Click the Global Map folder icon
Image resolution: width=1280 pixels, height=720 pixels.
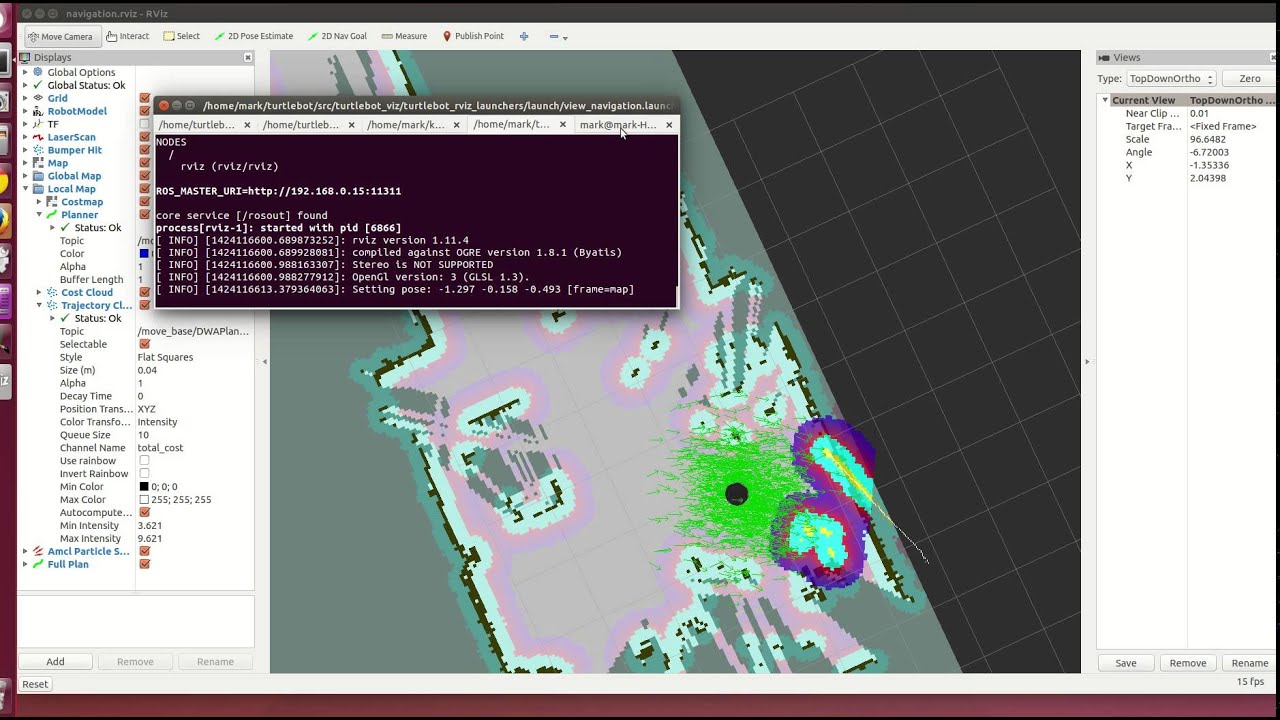tap(39, 176)
